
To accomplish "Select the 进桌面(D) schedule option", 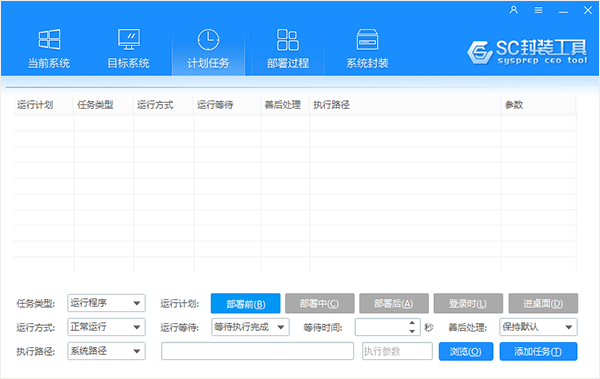I will pyautogui.click(x=543, y=304).
